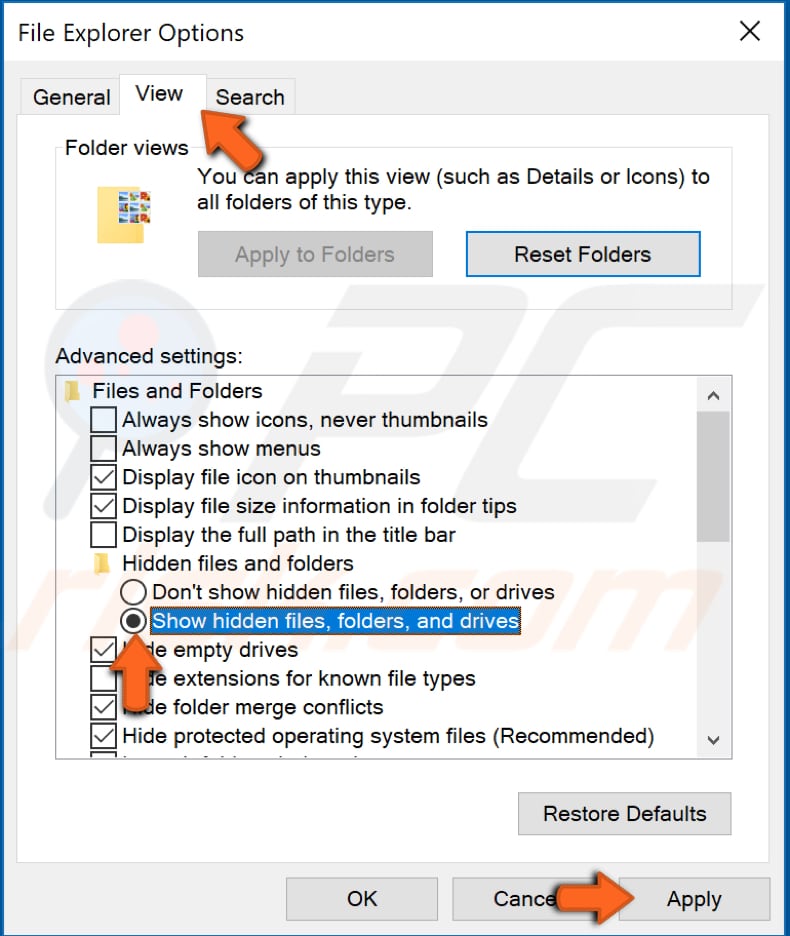Screen dimensions: 790x936
Task: Click the Apply button
Action: pyautogui.click(x=694, y=898)
